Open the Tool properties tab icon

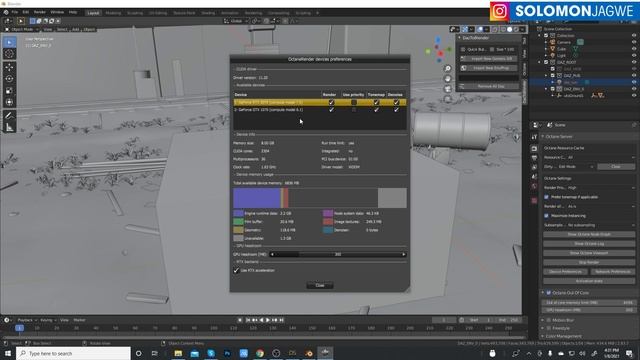(534, 137)
